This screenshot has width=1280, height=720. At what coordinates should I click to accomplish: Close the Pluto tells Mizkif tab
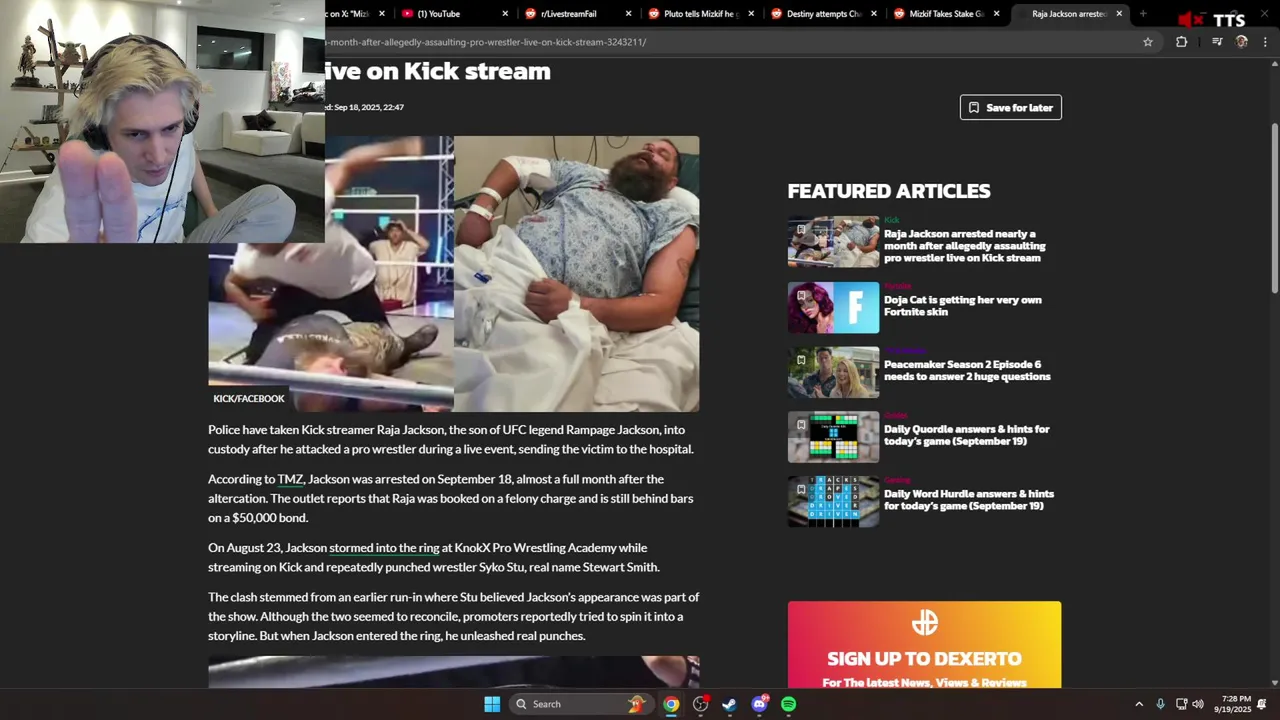click(x=752, y=14)
